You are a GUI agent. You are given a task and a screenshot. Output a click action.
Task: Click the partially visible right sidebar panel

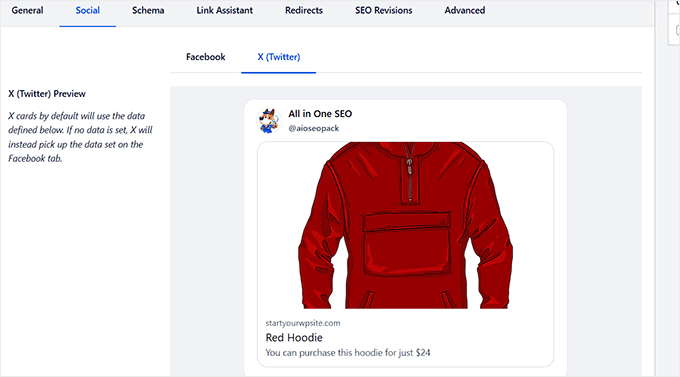point(673,22)
